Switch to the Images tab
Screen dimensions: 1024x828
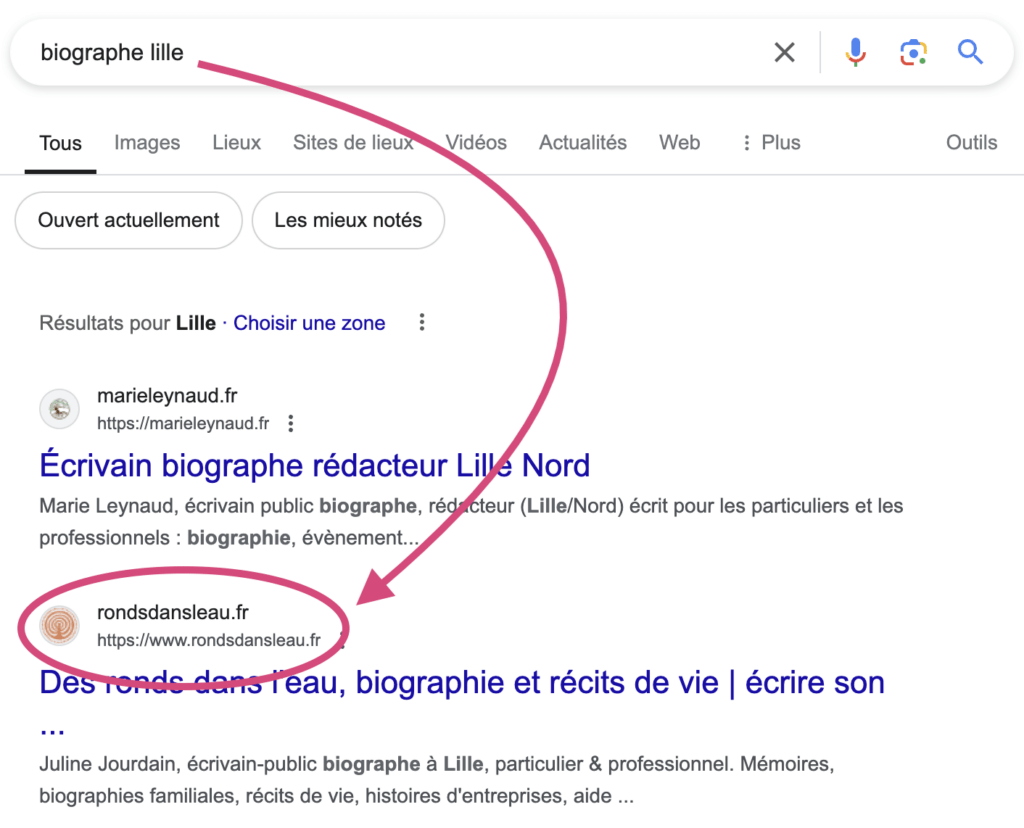[x=147, y=143]
